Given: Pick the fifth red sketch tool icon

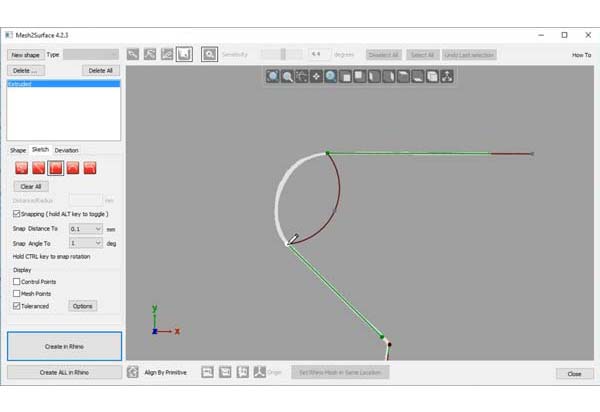Looking at the screenshot, I should pos(90,168).
